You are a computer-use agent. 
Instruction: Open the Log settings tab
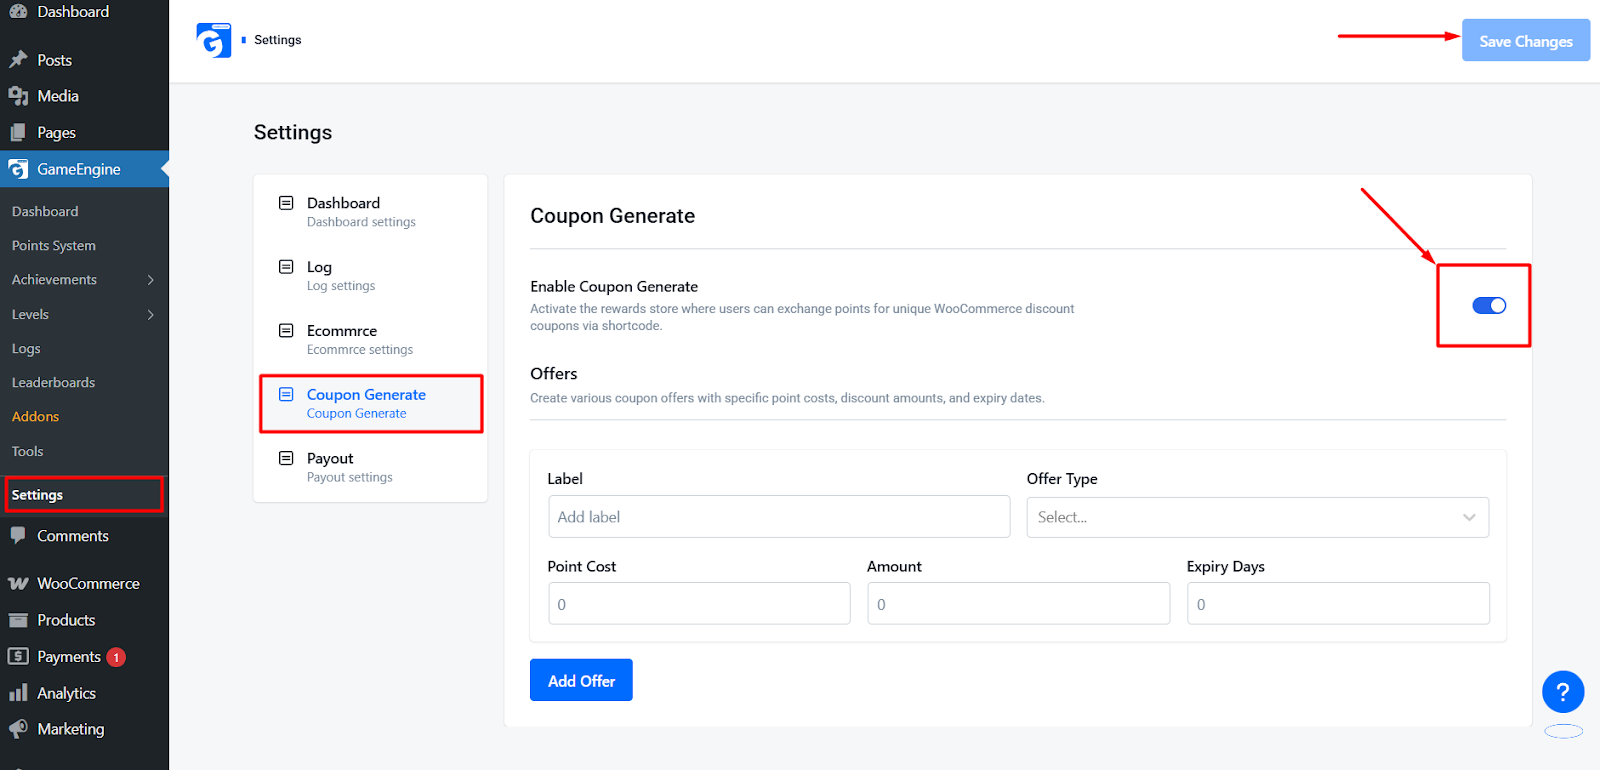tap(370, 275)
